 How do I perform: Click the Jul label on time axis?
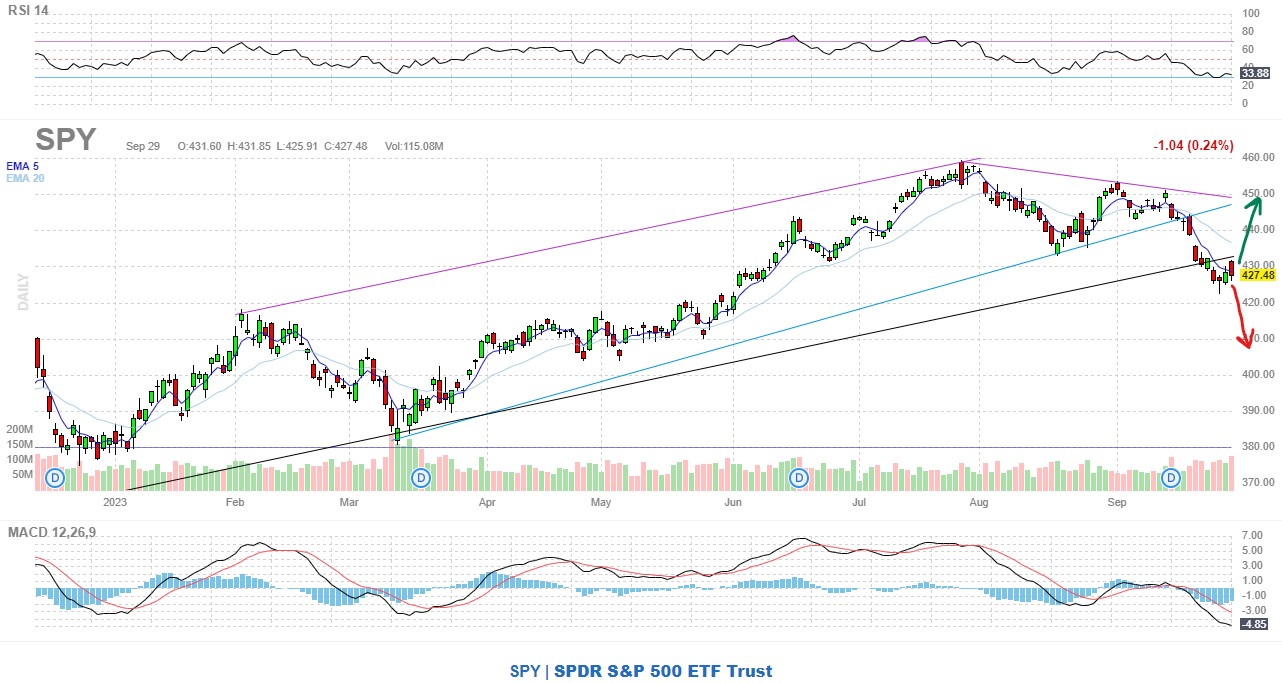858,504
